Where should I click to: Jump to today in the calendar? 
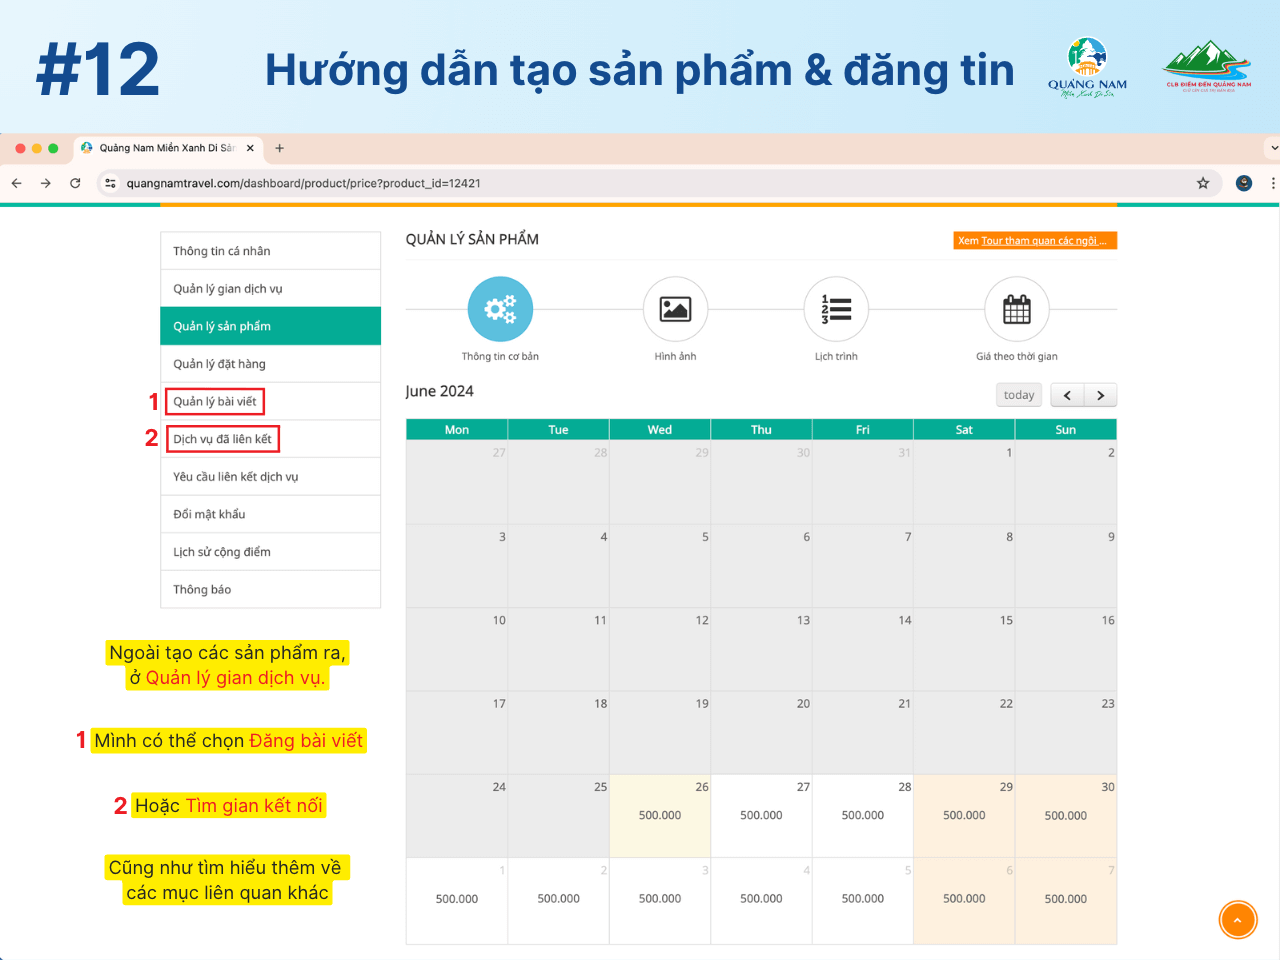[x=1019, y=395]
